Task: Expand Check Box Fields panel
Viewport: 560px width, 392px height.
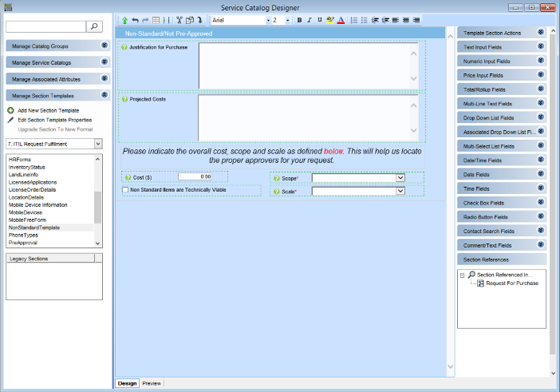Action: [541, 202]
